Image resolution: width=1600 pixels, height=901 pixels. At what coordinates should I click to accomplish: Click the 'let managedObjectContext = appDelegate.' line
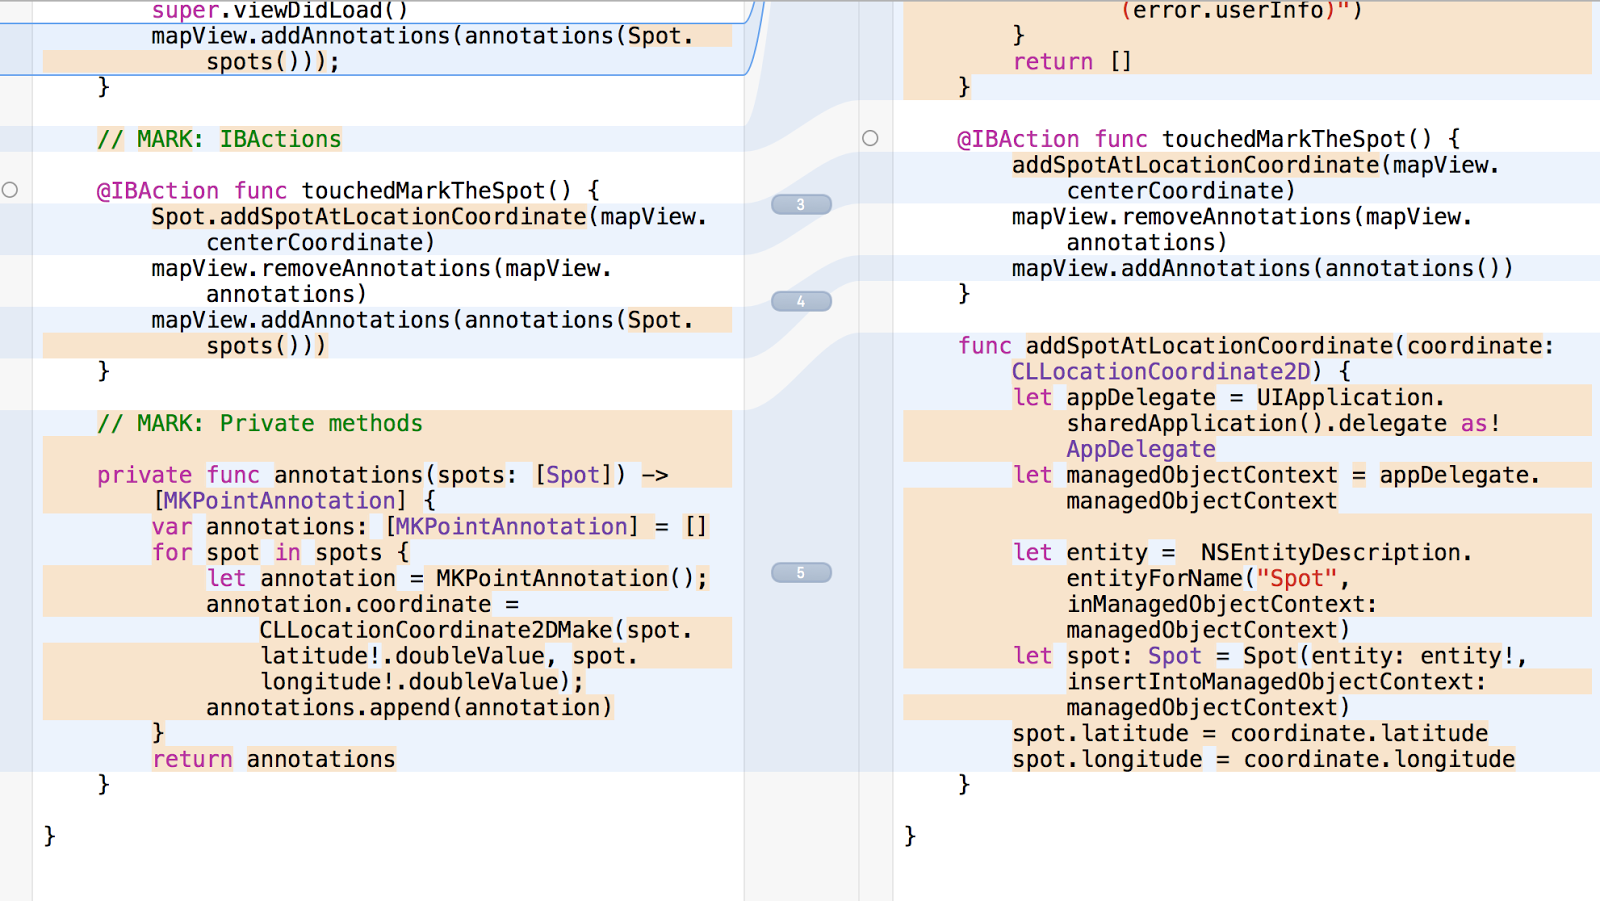coord(1276,476)
